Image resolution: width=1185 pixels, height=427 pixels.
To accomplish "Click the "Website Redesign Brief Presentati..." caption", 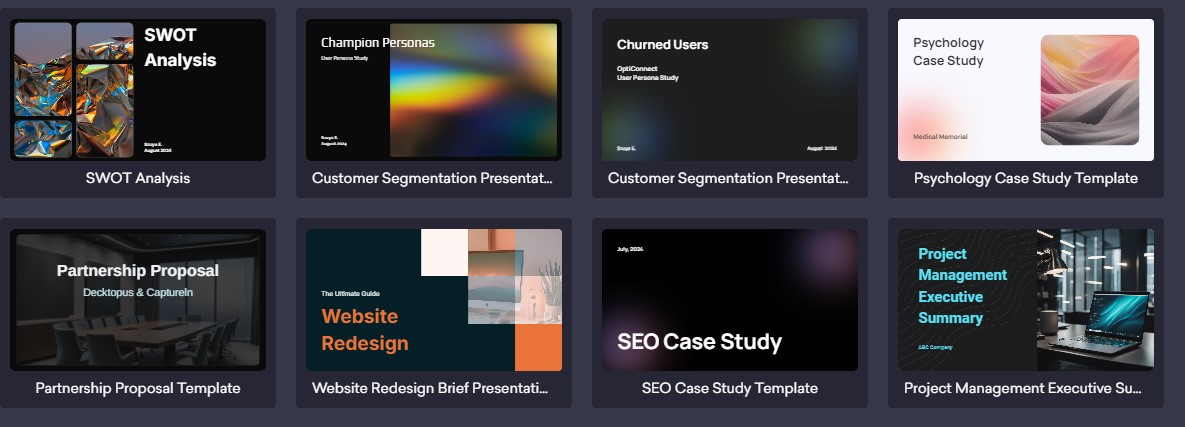I will click(432, 388).
